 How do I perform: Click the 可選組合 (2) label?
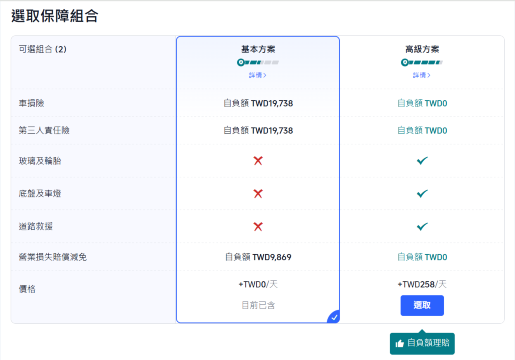pos(42,49)
